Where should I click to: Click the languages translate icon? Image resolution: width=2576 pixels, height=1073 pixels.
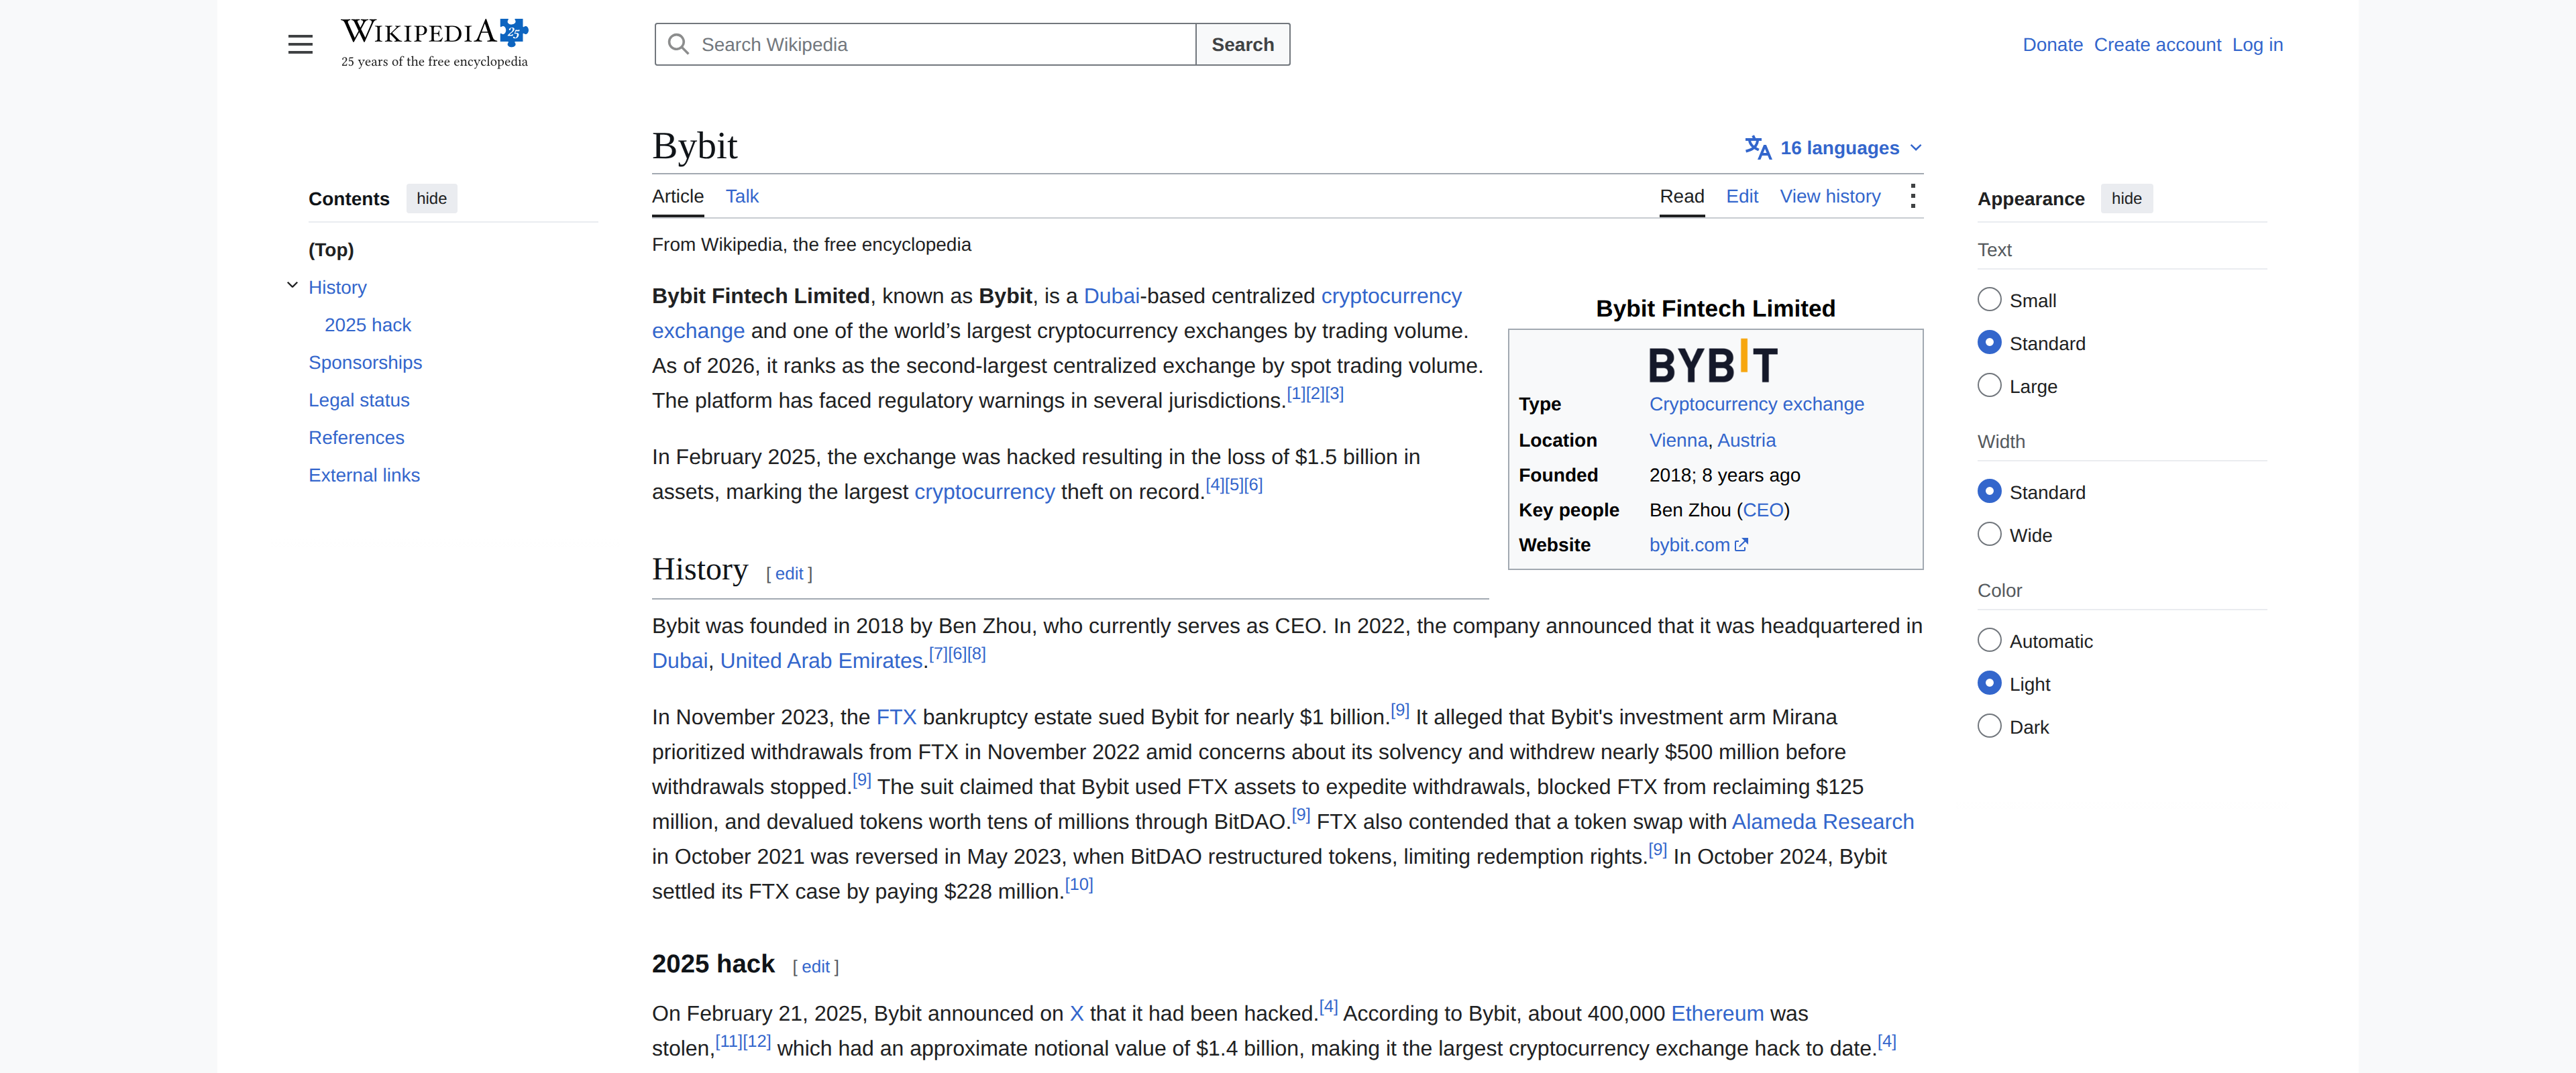[x=1757, y=148]
